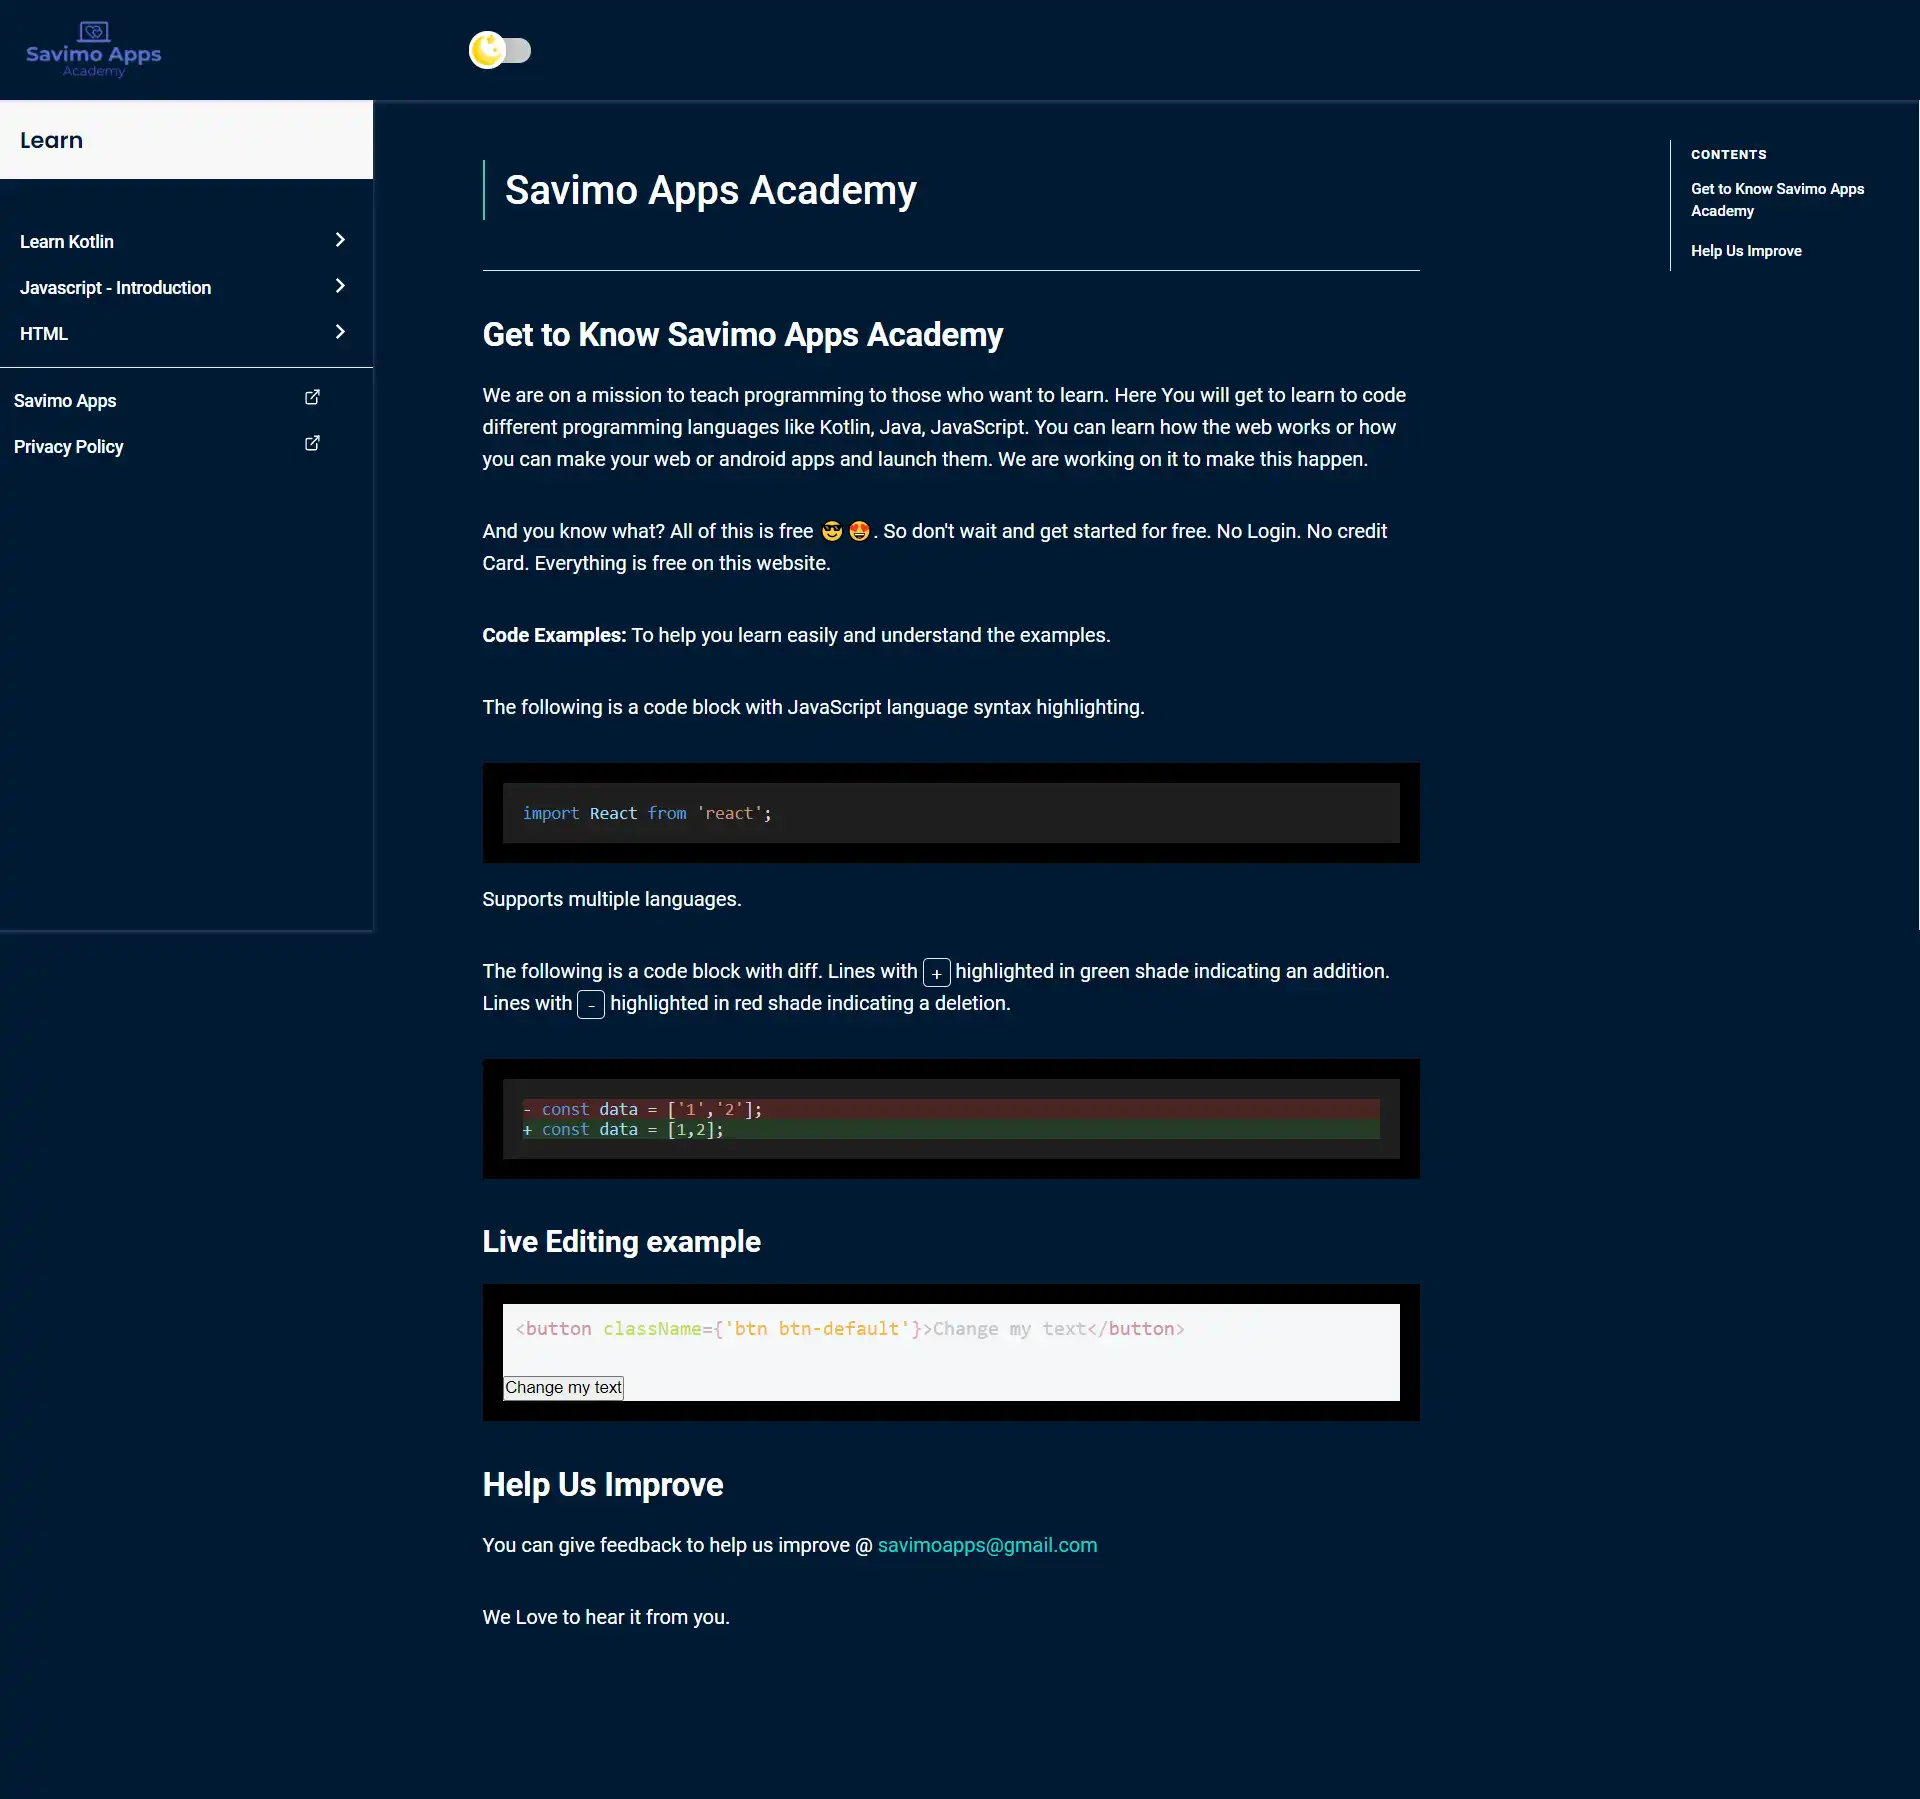This screenshot has height=1799, width=1920.
Task: Click external link icon beside Privacy Policy
Action: [x=312, y=444]
